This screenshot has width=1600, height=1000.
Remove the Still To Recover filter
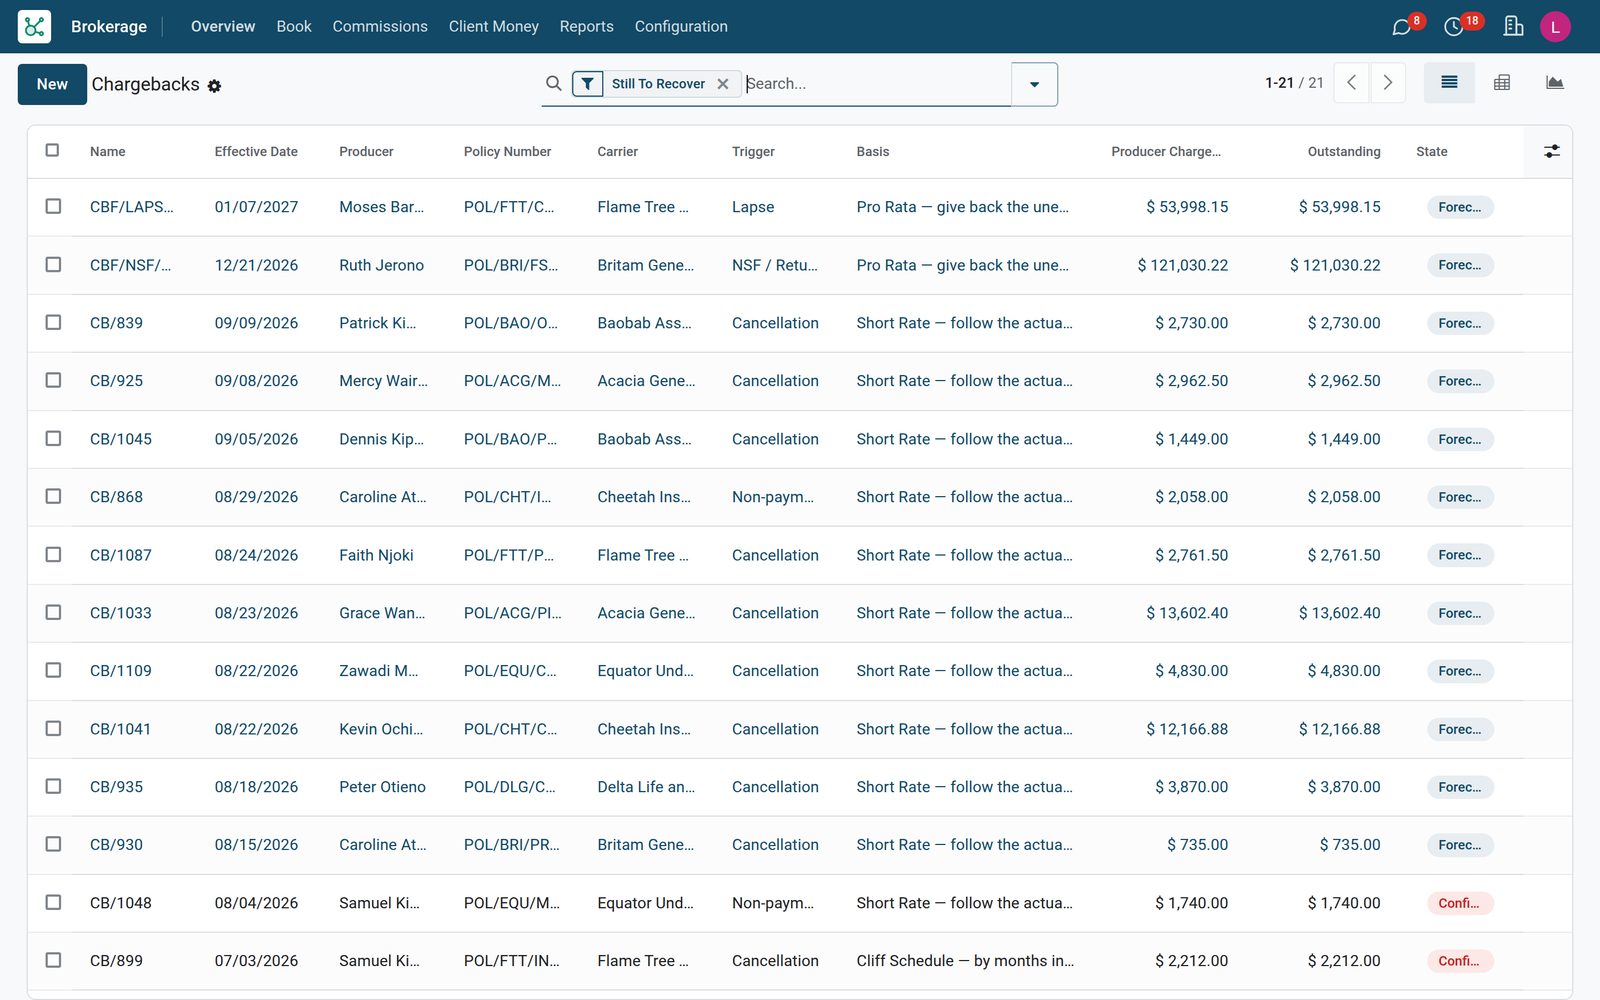pyautogui.click(x=723, y=84)
